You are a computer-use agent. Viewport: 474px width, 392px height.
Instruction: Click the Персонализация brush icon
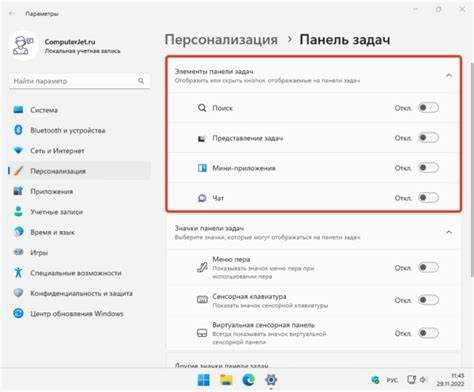(x=18, y=171)
